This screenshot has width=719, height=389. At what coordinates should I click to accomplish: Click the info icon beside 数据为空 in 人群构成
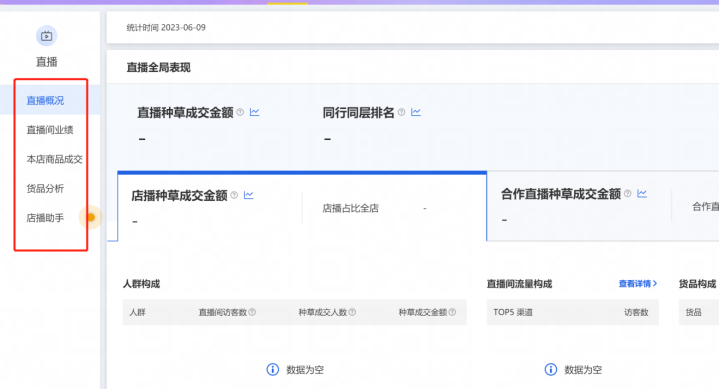pos(273,369)
